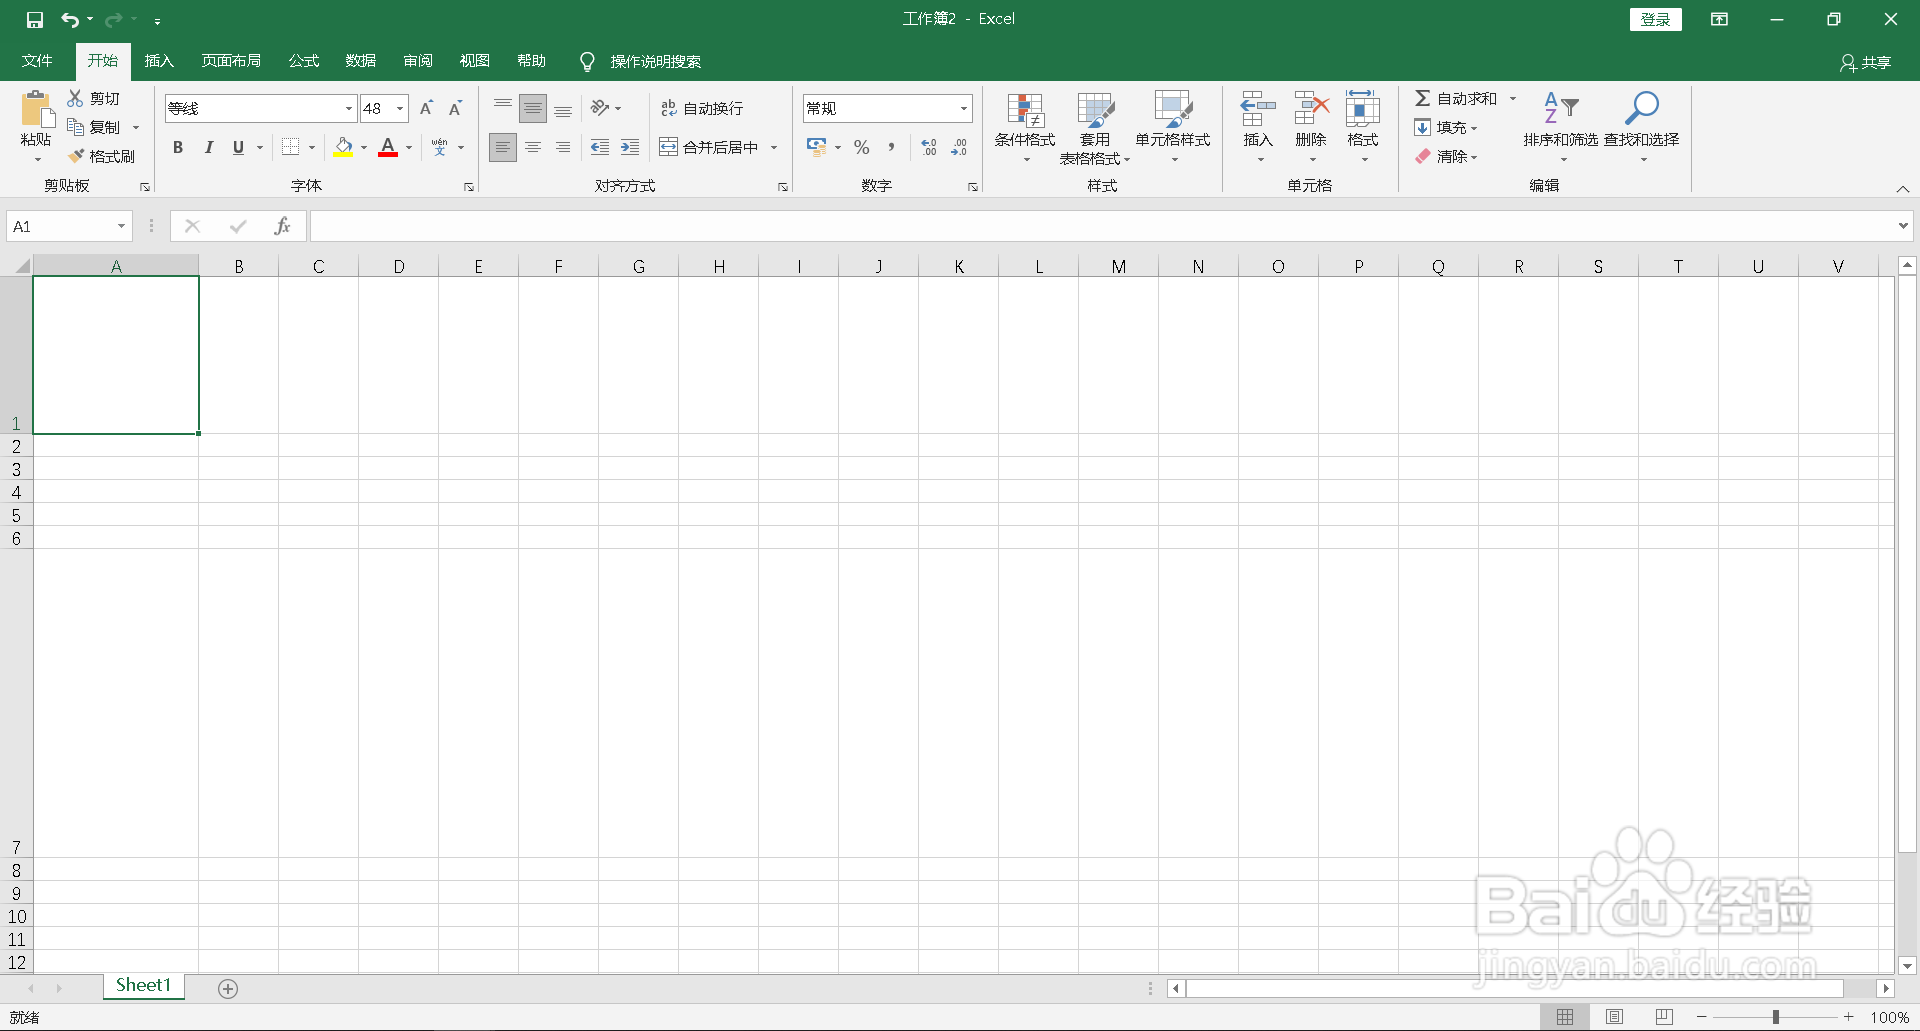Open font name dropdown (等线)

pyautogui.click(x=349, y=108)
